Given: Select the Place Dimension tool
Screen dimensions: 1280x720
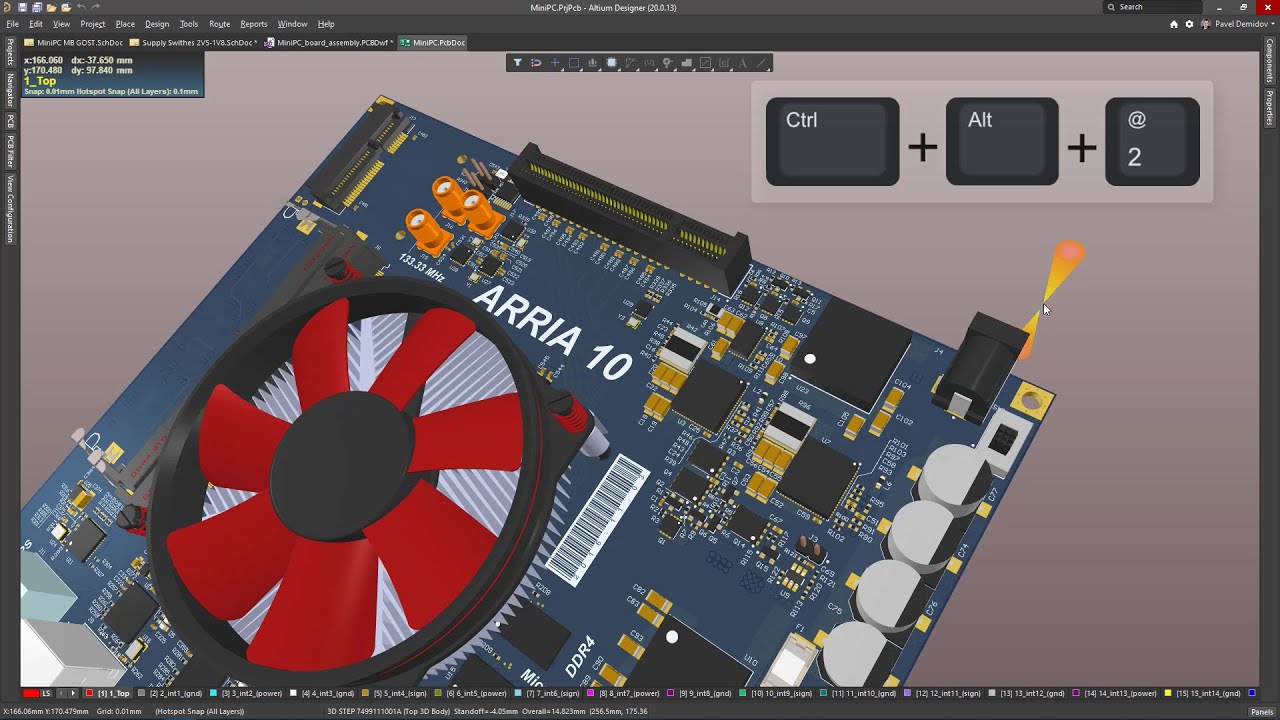Looking at the screenshot, I should [724, 63].
